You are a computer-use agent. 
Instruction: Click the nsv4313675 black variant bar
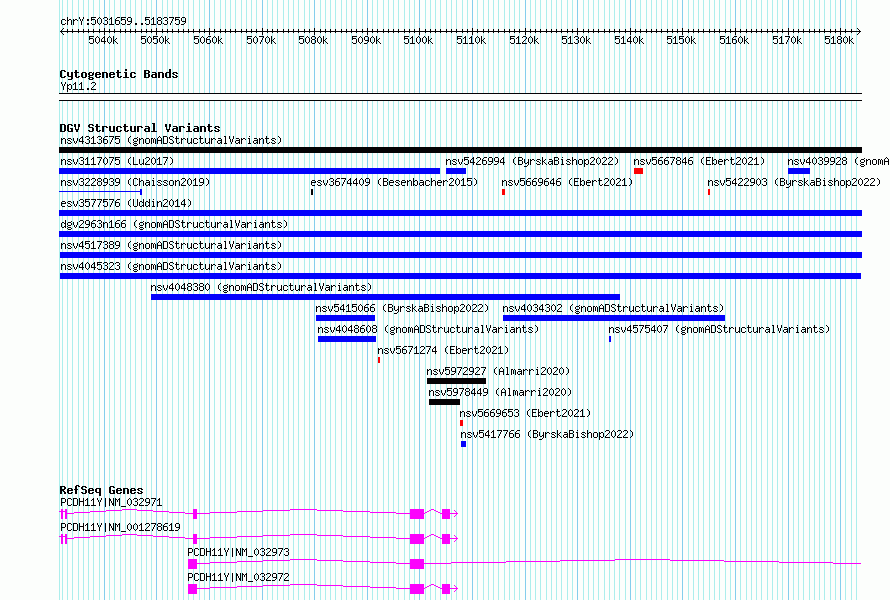point(460,150)
